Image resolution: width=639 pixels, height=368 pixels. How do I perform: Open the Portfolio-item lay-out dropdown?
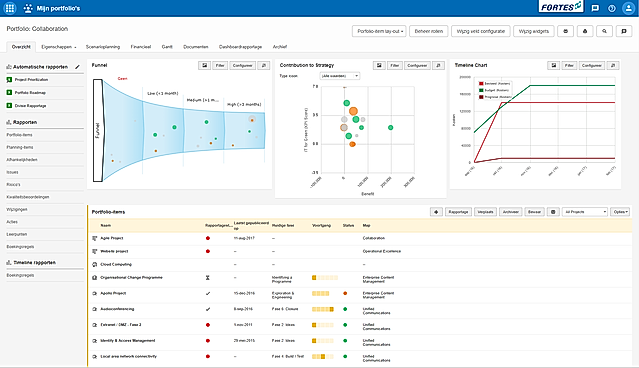pos(379,31)
